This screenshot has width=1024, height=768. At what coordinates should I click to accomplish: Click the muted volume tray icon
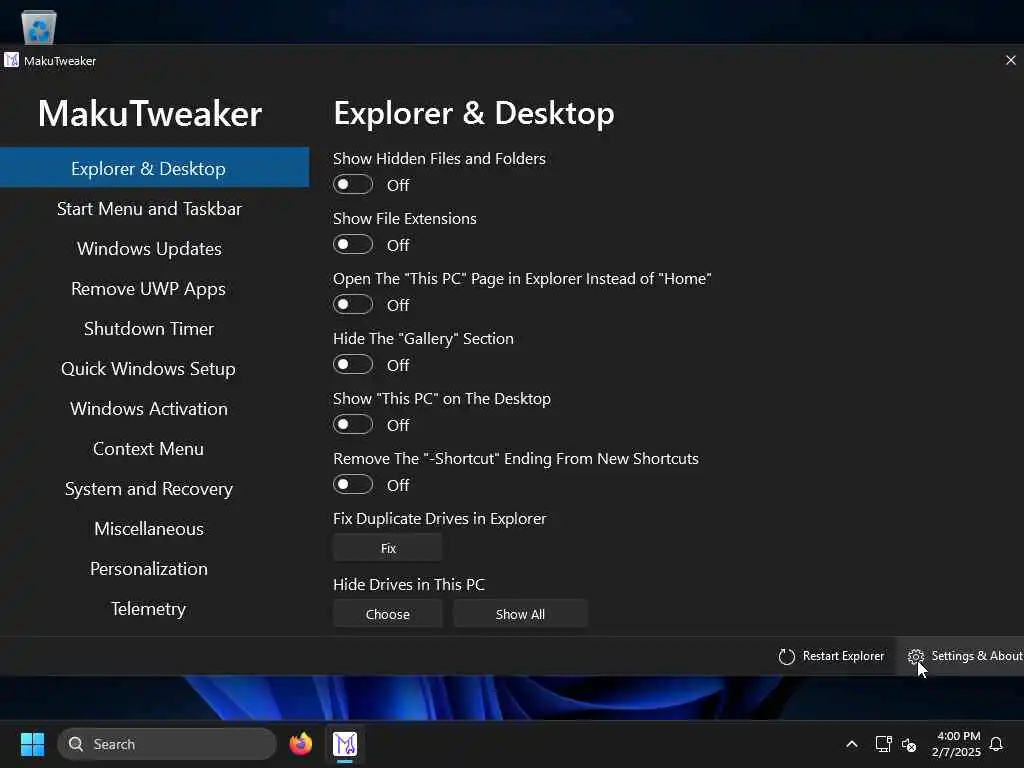[x=909, y=744]
